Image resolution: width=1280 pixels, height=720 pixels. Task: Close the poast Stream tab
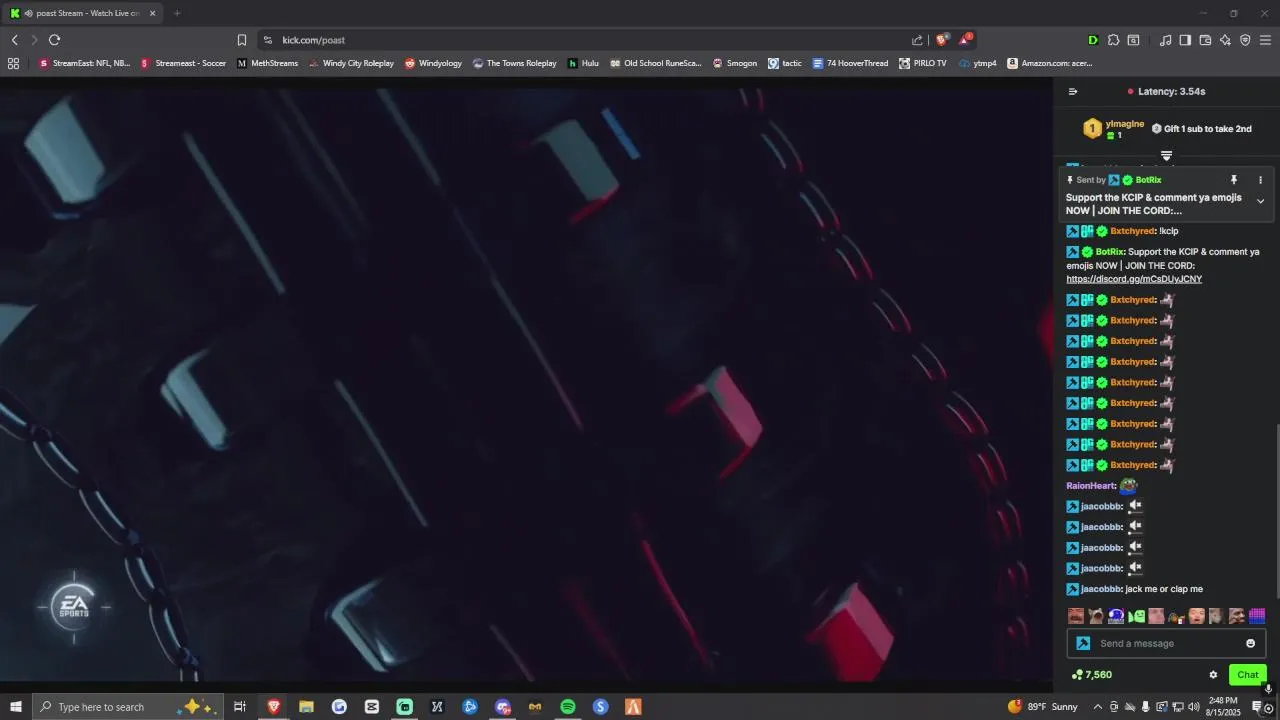click(153, 13)
